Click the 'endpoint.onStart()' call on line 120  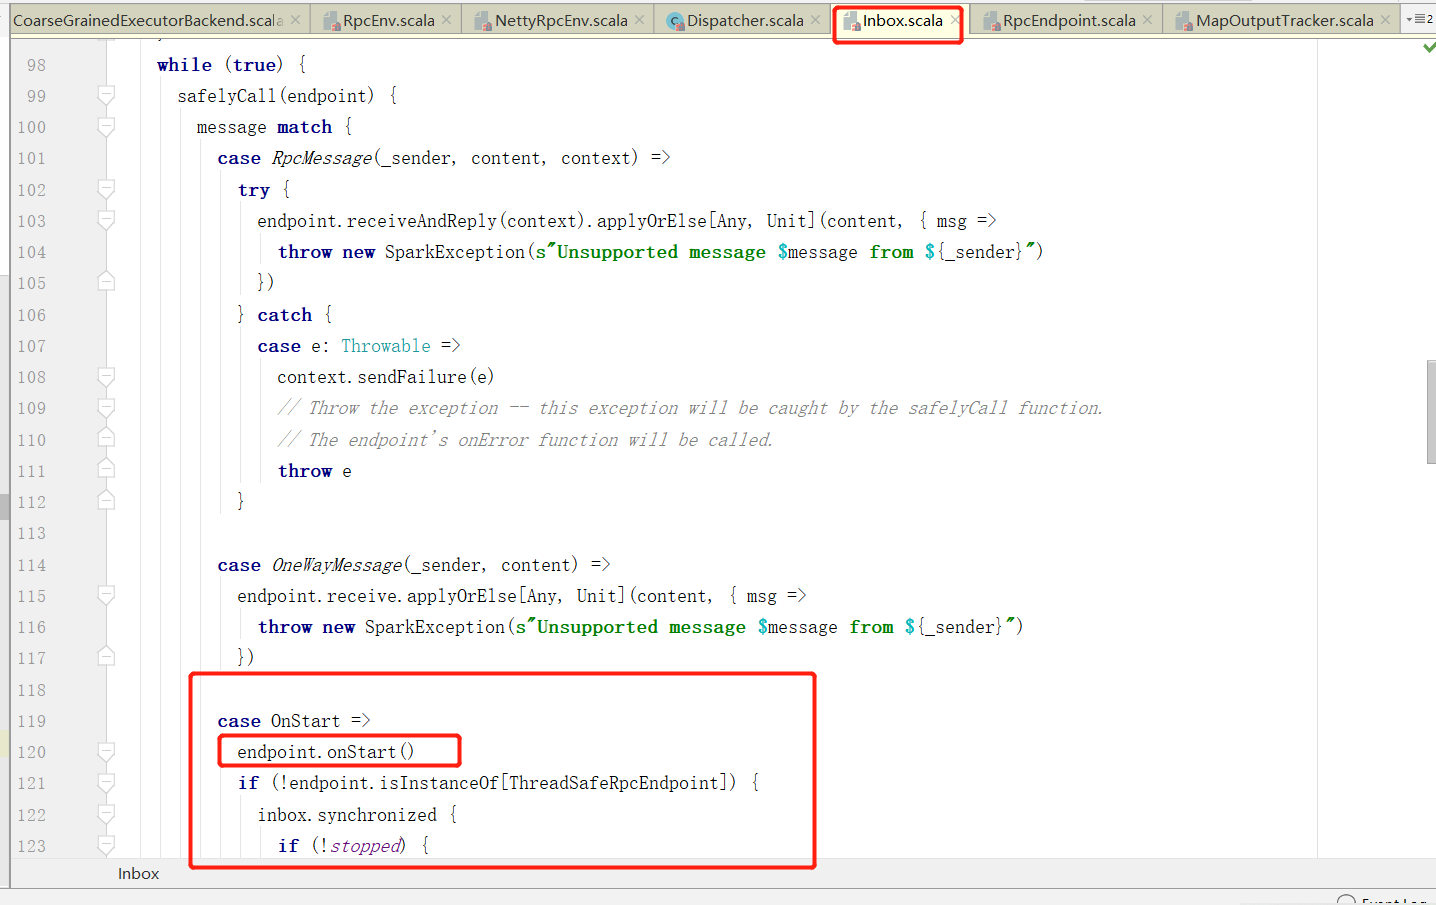point(325,752)
